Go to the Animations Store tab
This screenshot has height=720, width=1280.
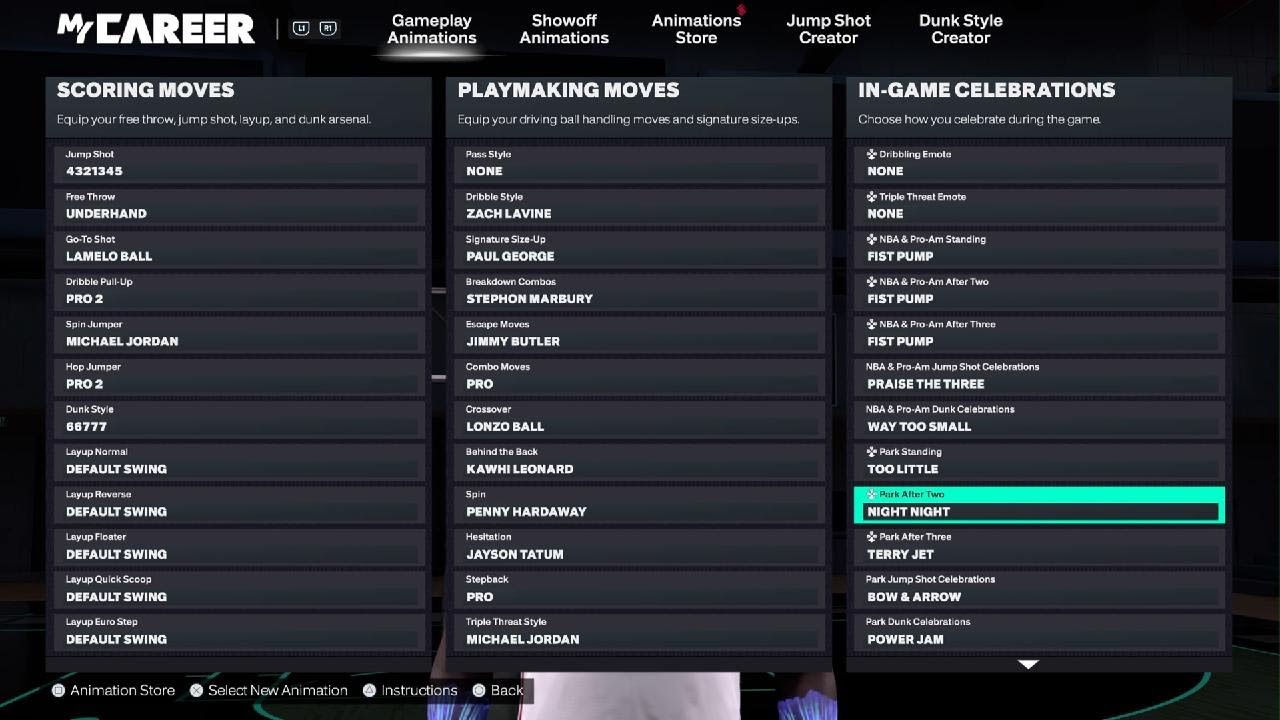click(x=696, y=29)
